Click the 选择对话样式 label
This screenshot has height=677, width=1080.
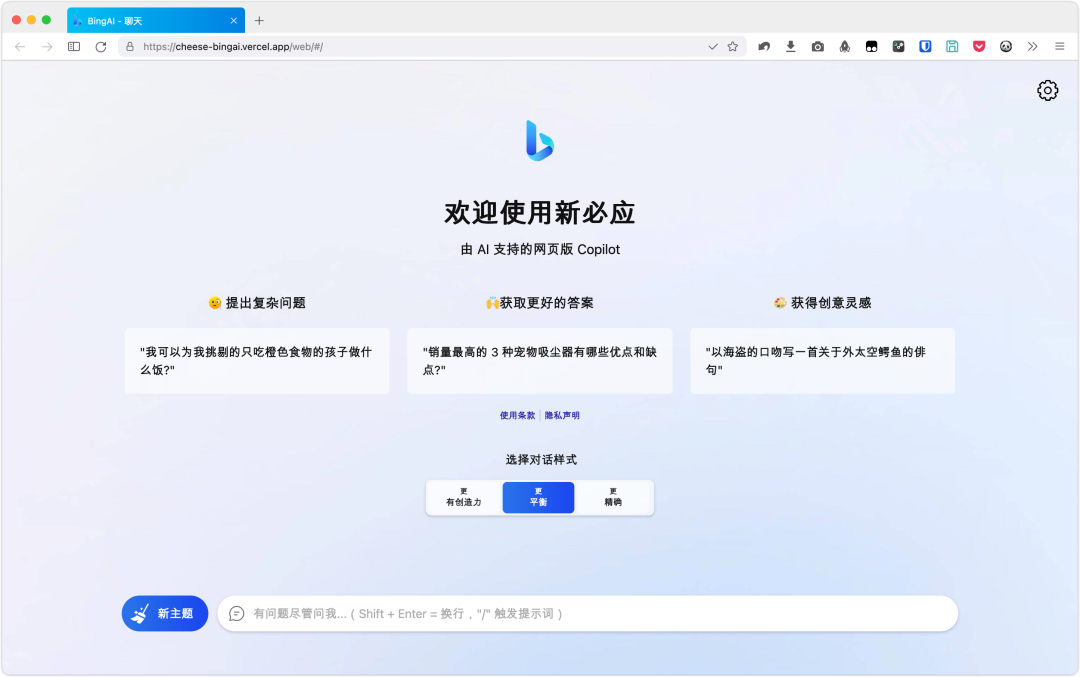click(541, 459)
